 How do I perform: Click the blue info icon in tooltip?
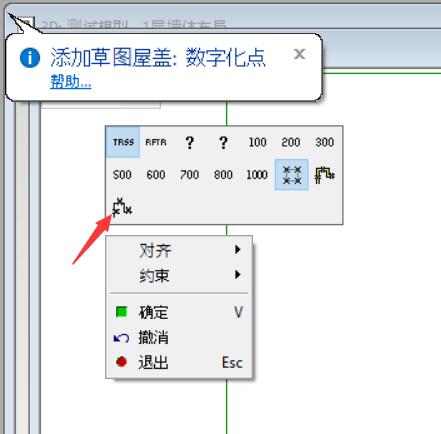30,58
